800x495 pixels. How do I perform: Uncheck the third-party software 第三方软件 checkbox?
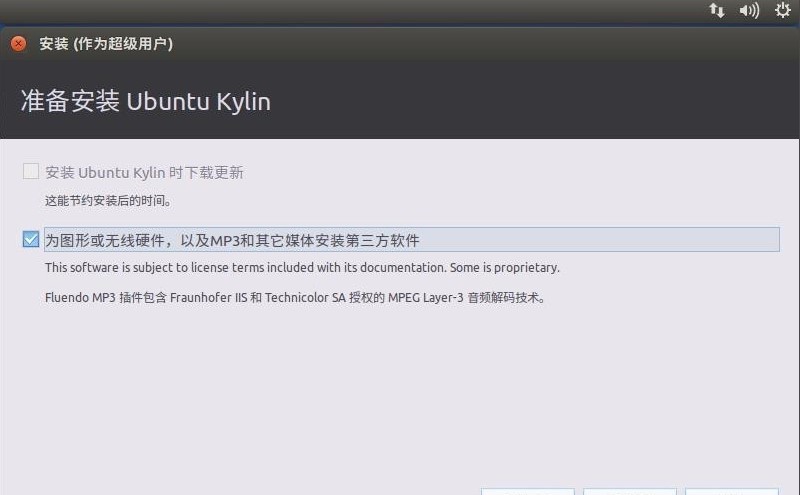31,239
